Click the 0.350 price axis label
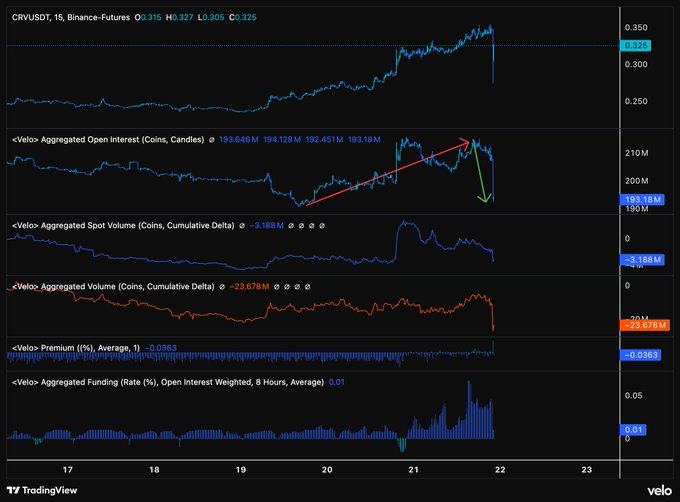The height and width of the screenshot is (502, 680). [636, 27]
